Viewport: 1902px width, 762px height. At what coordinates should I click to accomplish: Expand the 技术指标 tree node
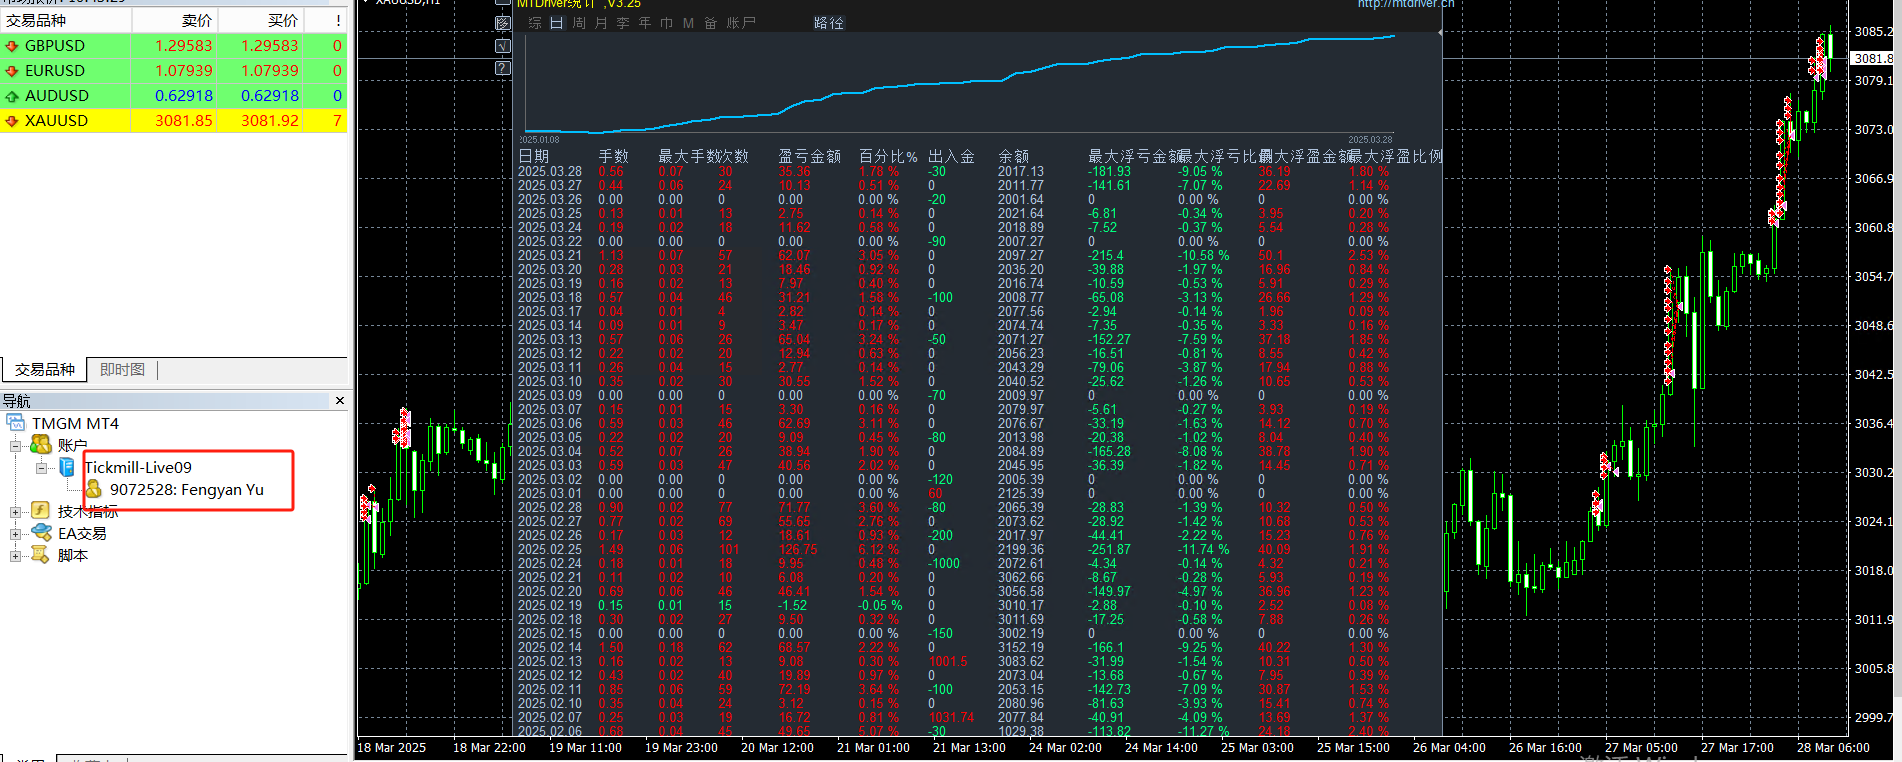click(x=15, y=511)
